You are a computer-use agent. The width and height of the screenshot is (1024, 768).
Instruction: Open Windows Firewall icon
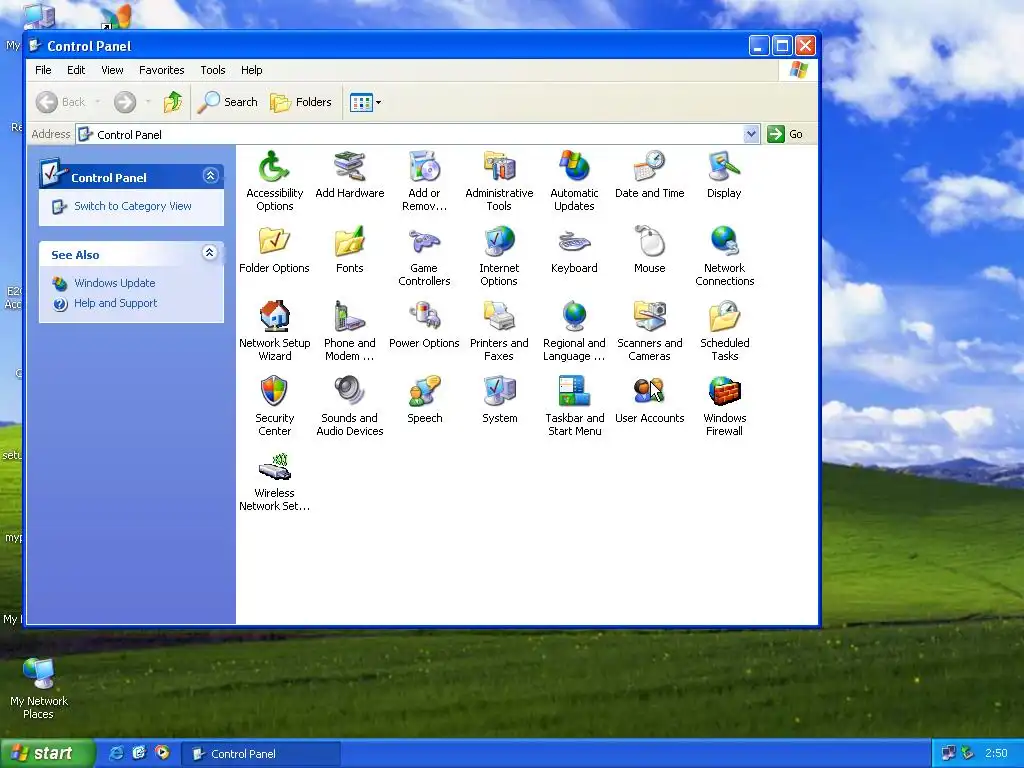(724, 406)
